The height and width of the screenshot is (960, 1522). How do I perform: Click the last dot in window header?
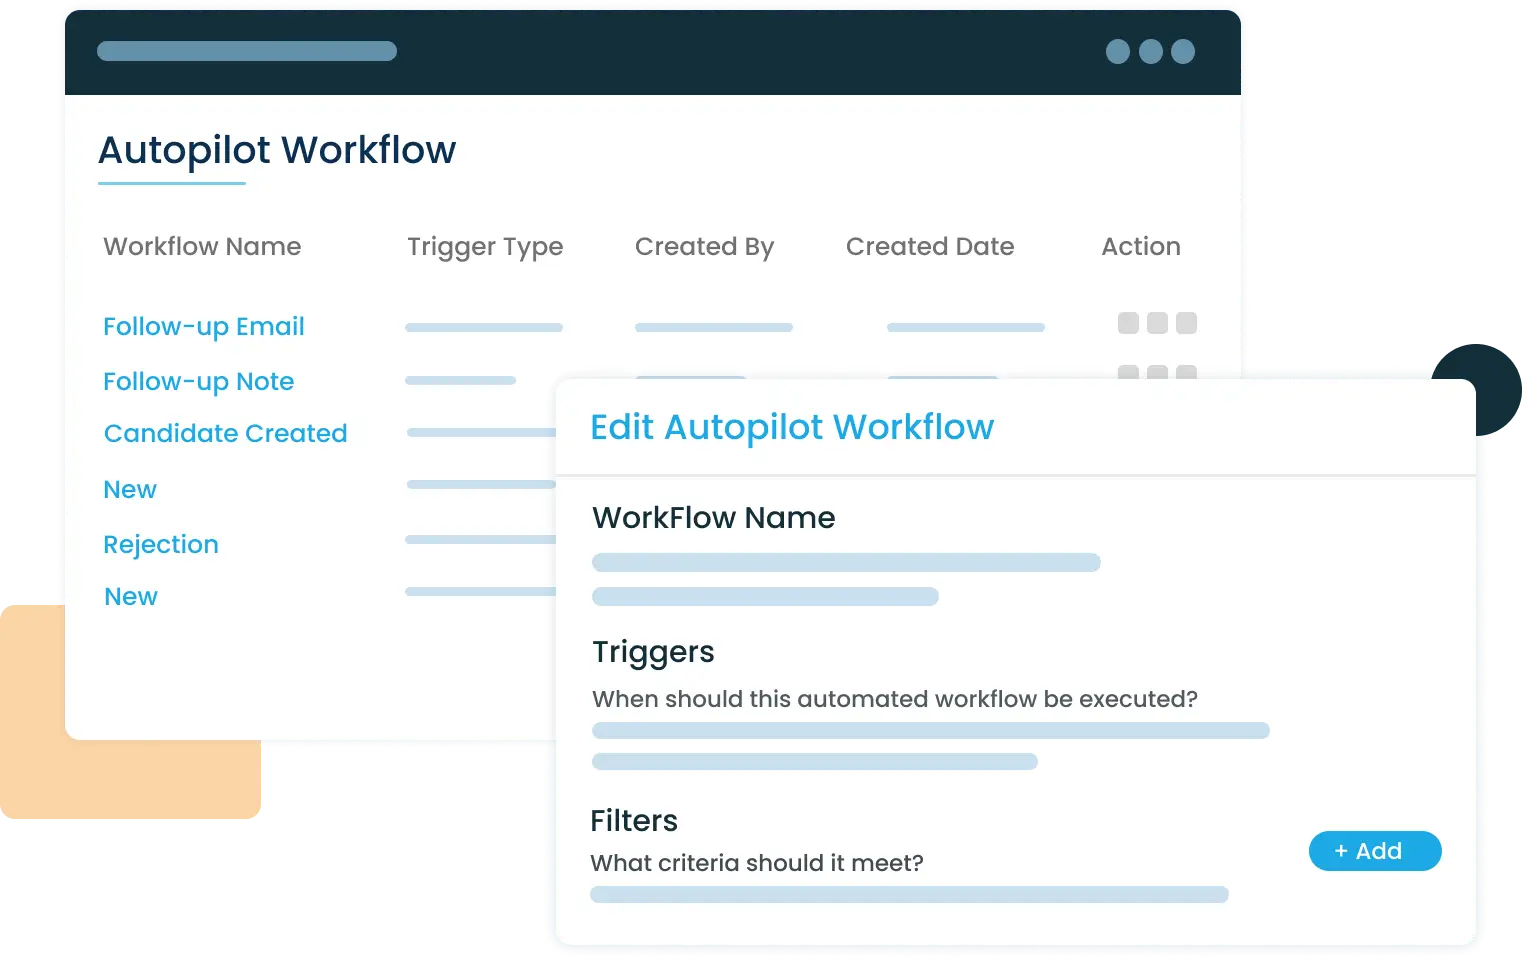1183,51
